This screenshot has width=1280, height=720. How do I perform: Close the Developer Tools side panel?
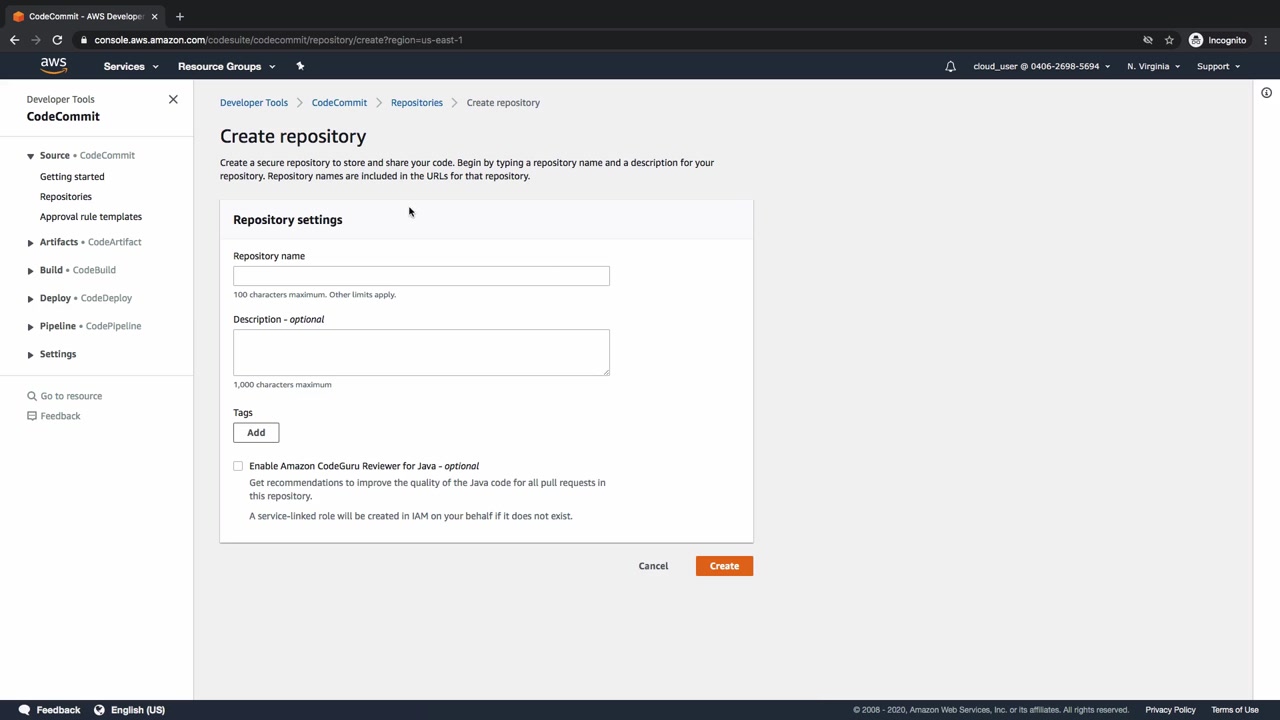pyautogui.click(x=173, y=99)
